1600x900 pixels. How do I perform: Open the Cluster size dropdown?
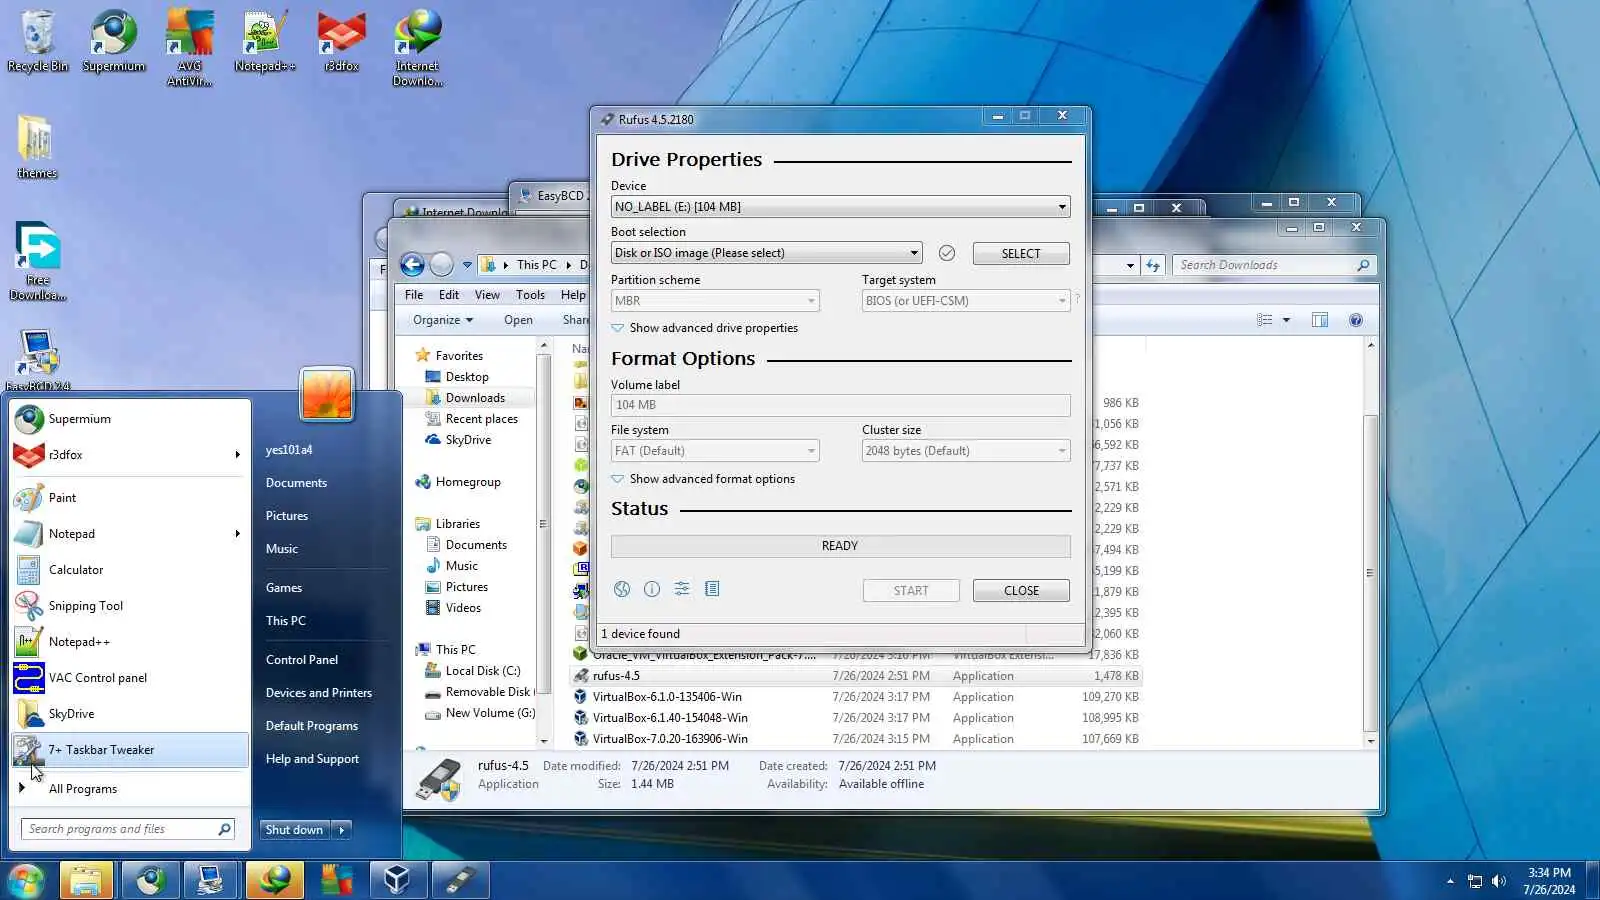click(x=966, y=451)
